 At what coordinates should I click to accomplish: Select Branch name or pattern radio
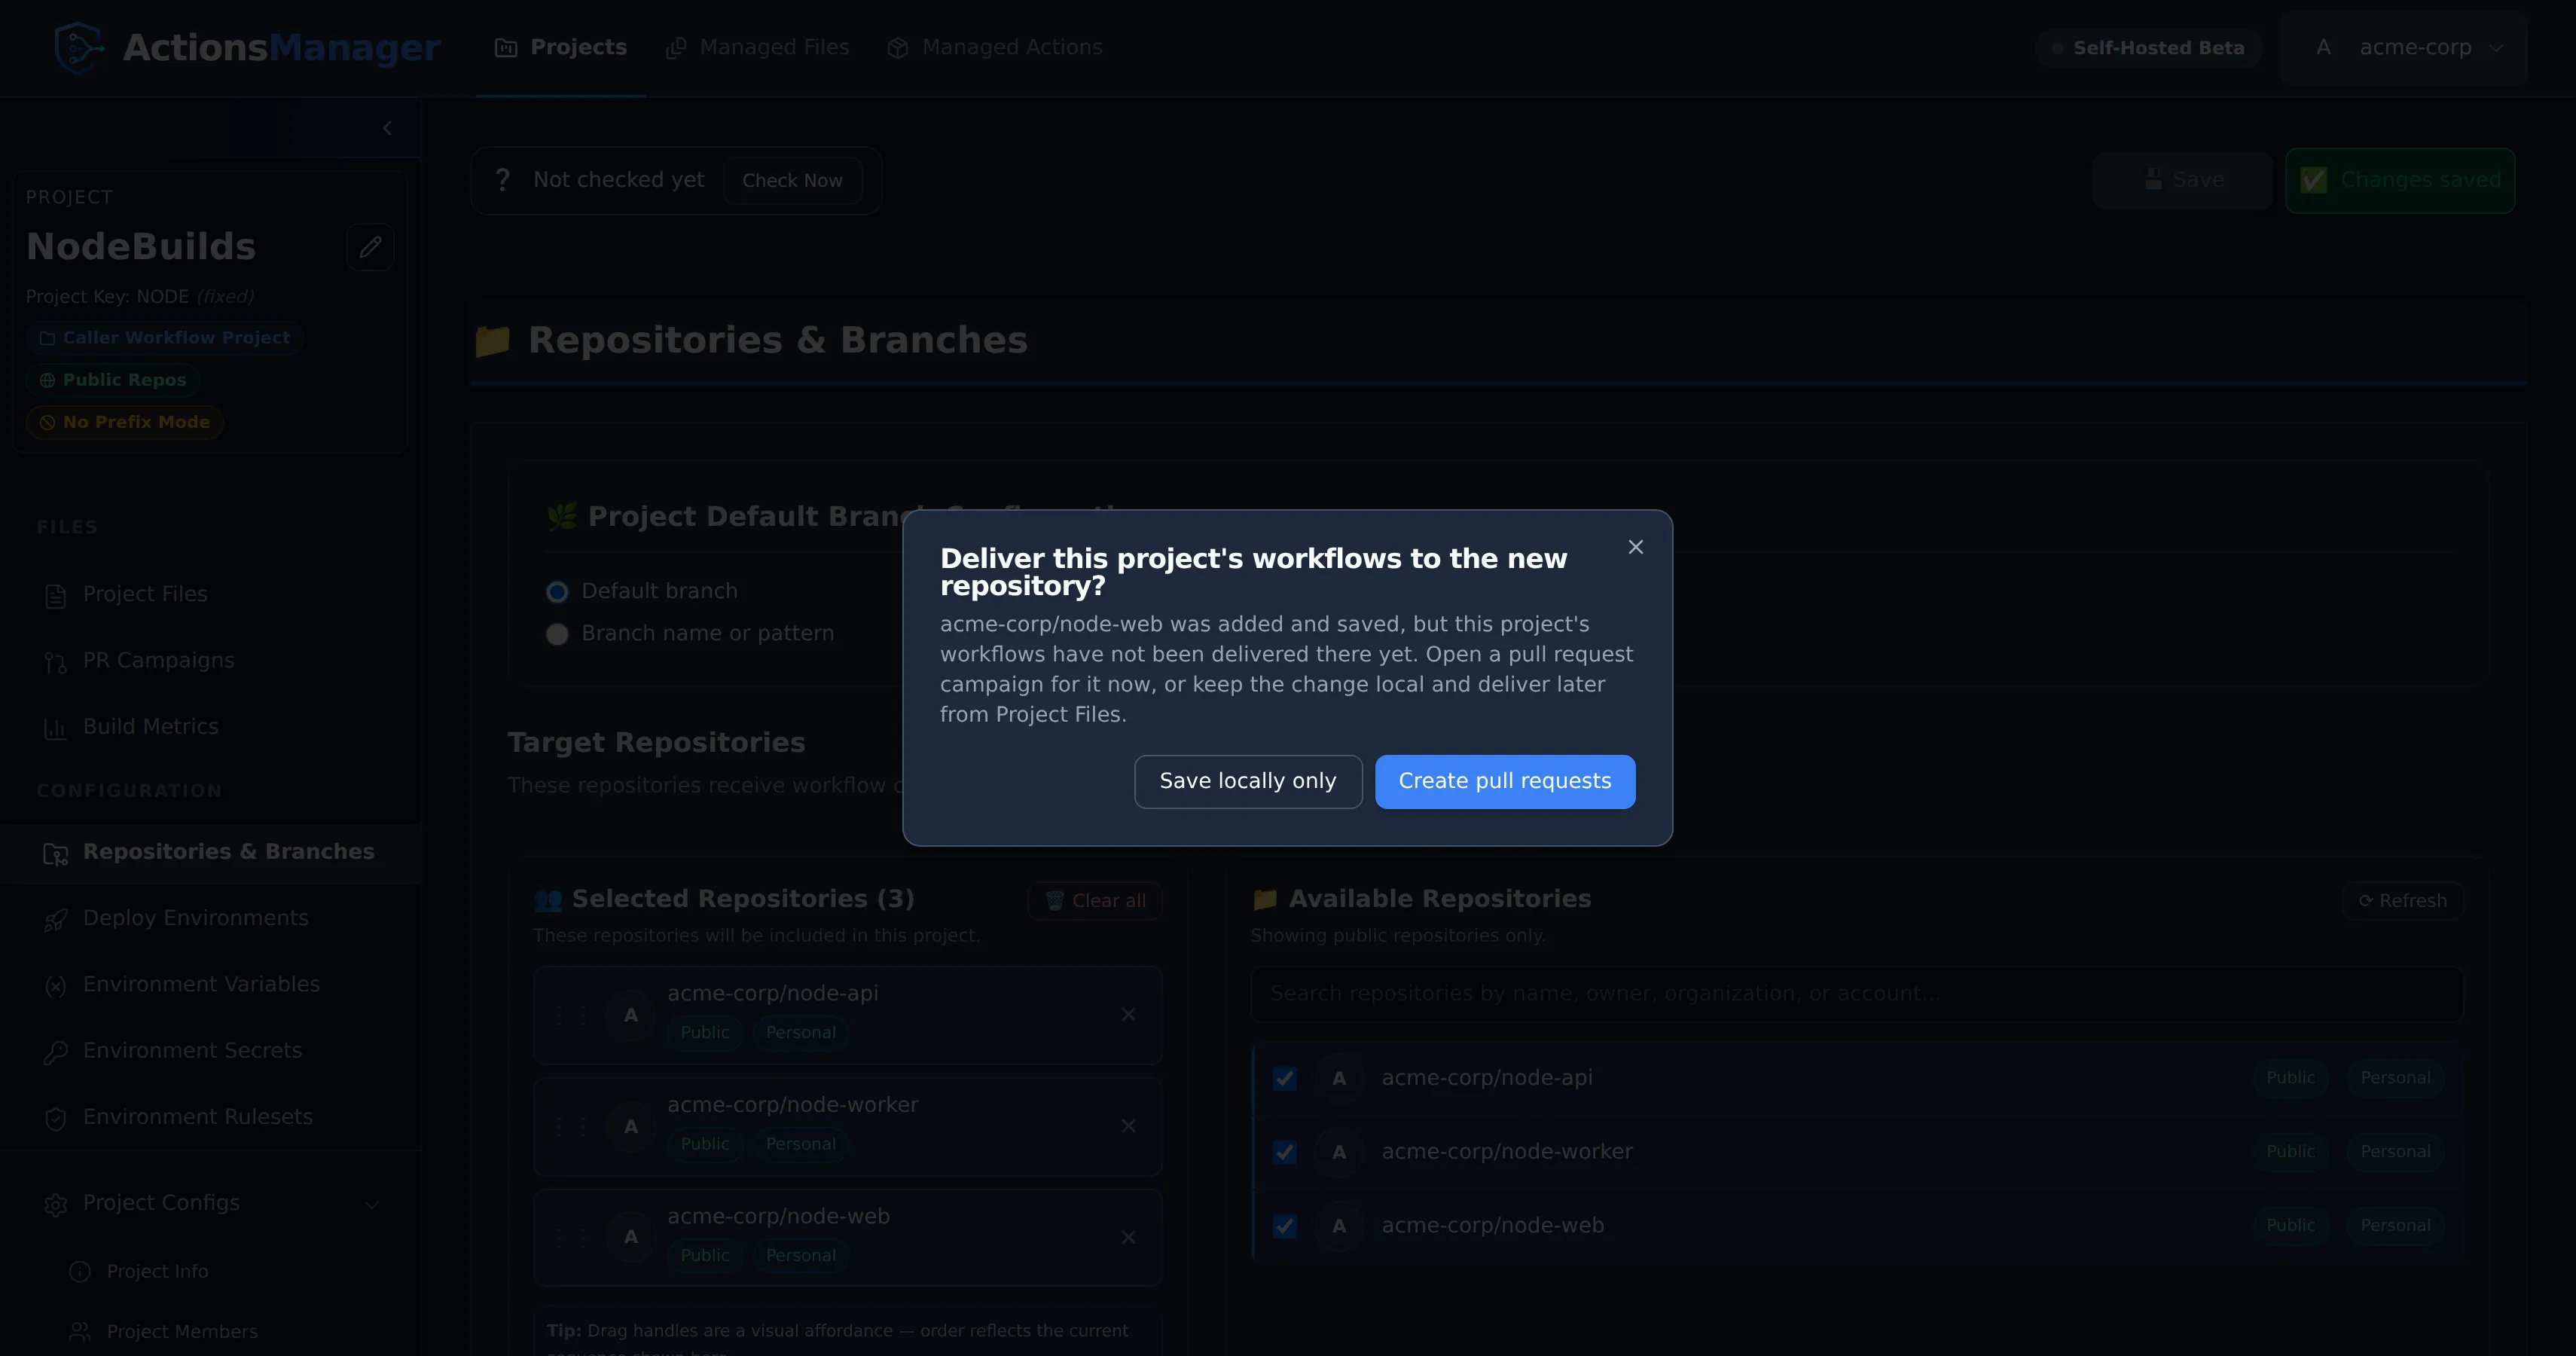pyautogui.click(x=557, y=634)
